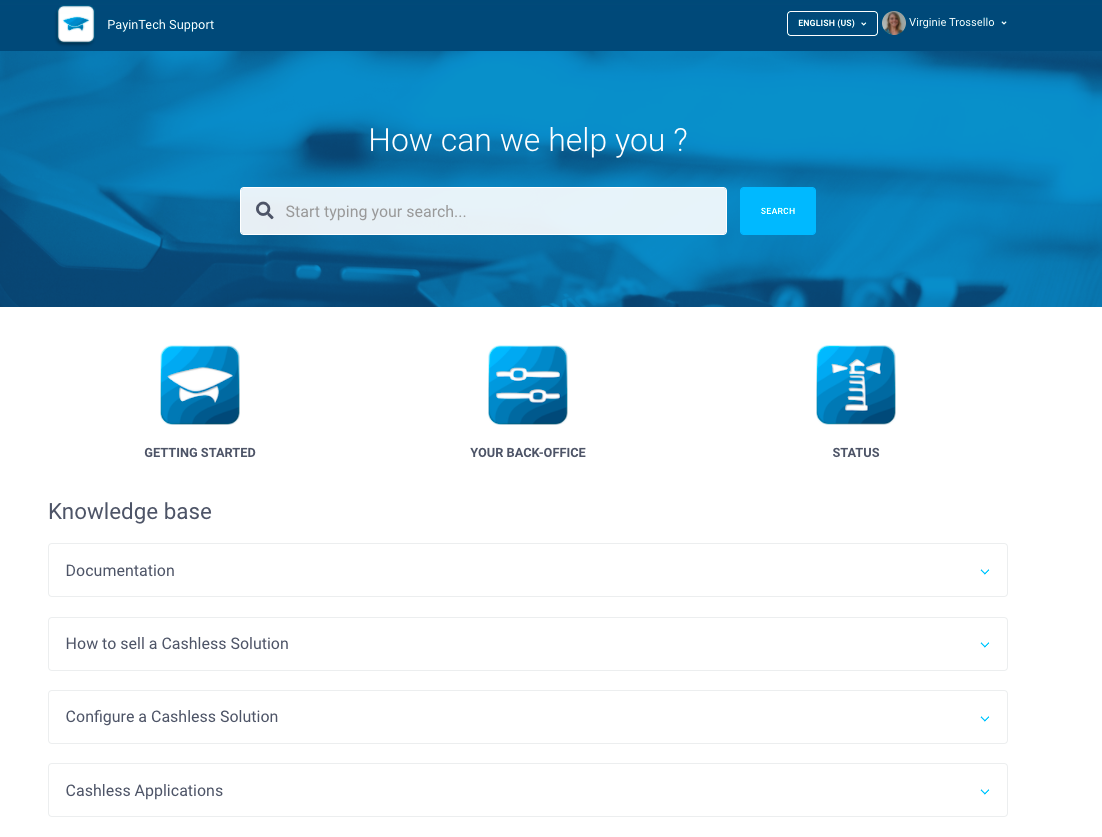Expand the Cashless Applications chevron
The image size is (1102, 837).
click(985, 791)
